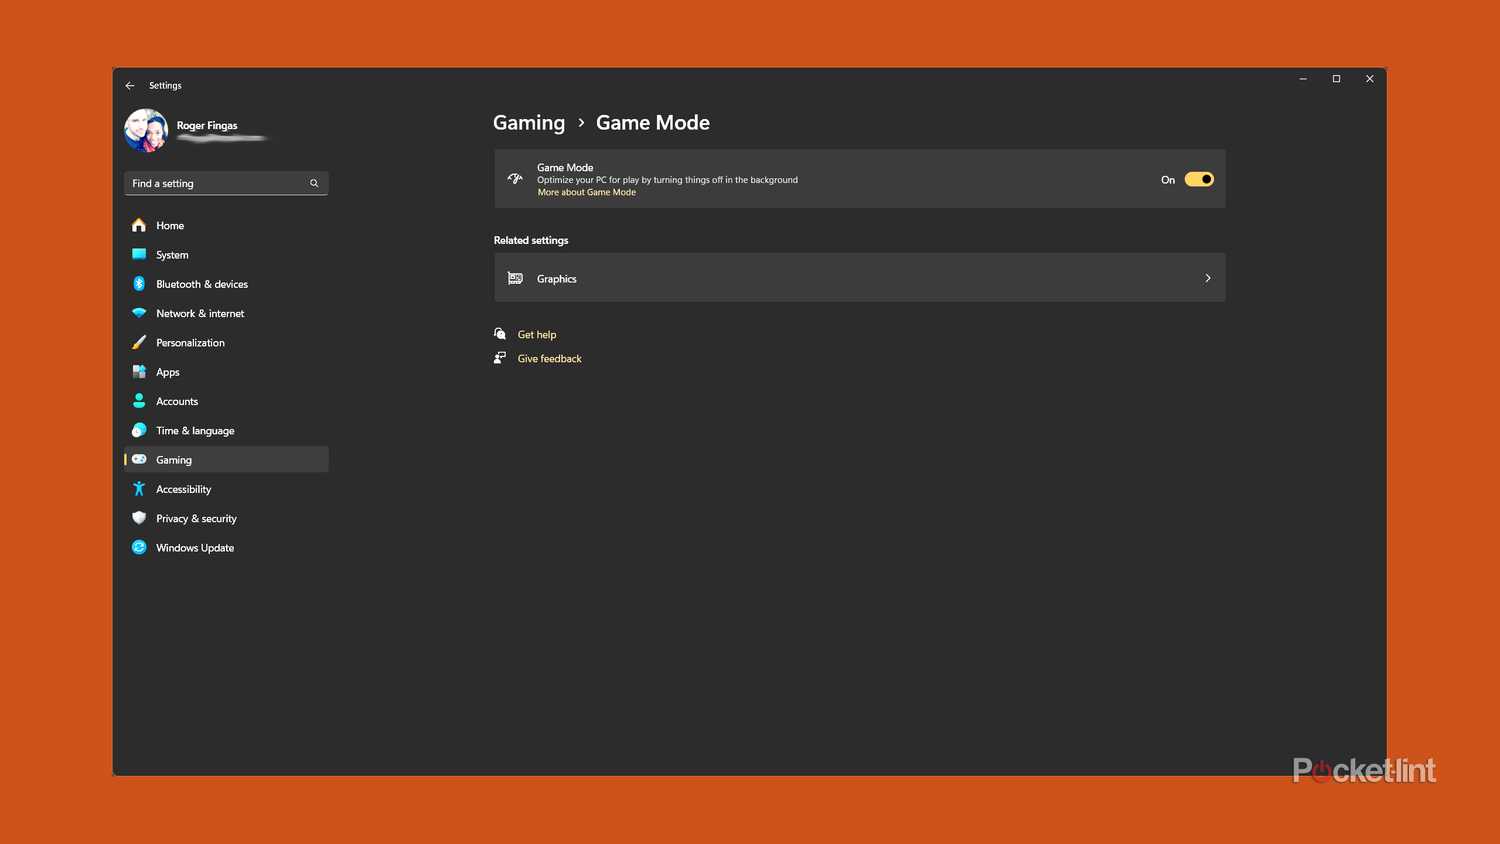Click "Get help"

[x=537, y=334]
